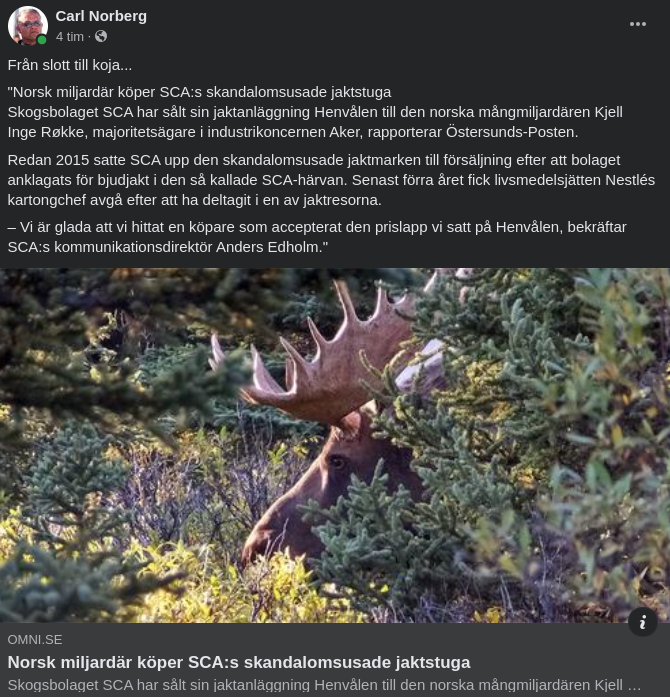Click the 'Anders Edholm' closing line of the post

pyautogui.click(x=167, y=246)
